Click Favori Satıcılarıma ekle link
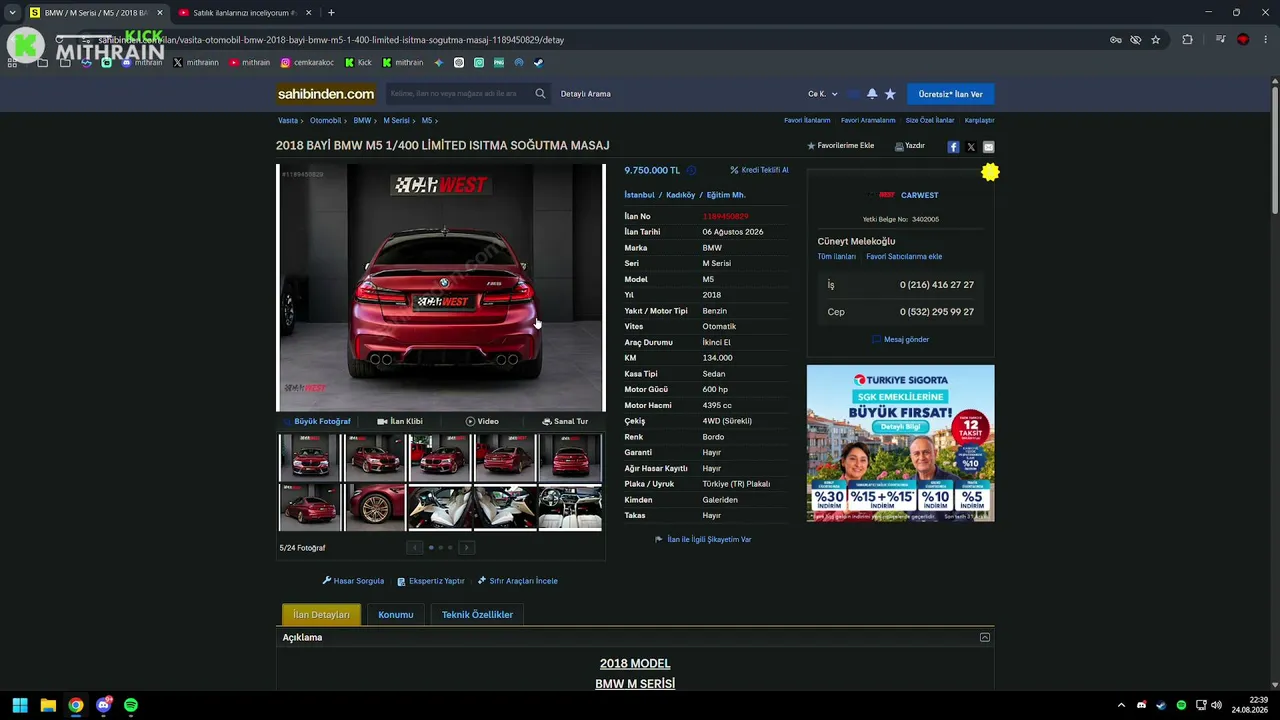 tap(904, 257)
